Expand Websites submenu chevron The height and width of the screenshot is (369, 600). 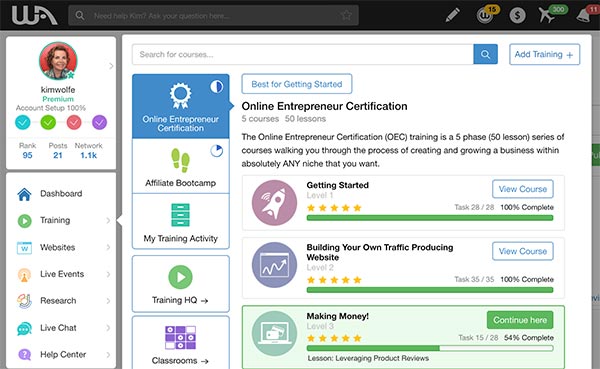[108, 247]
